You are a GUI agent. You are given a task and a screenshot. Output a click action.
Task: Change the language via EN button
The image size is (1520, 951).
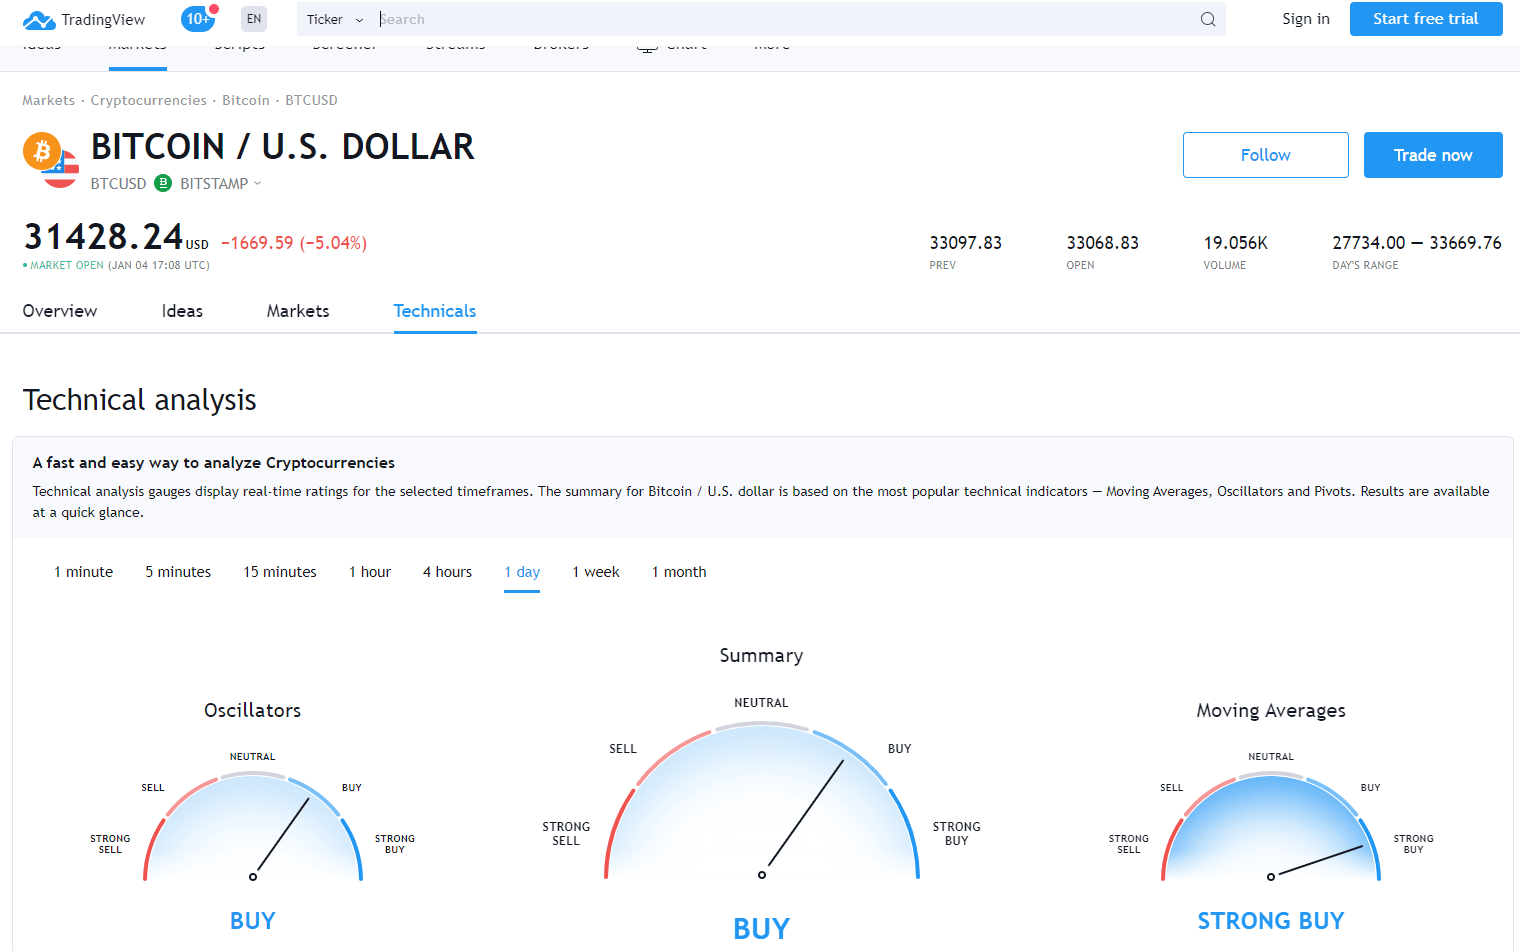[x=254, y=19]
